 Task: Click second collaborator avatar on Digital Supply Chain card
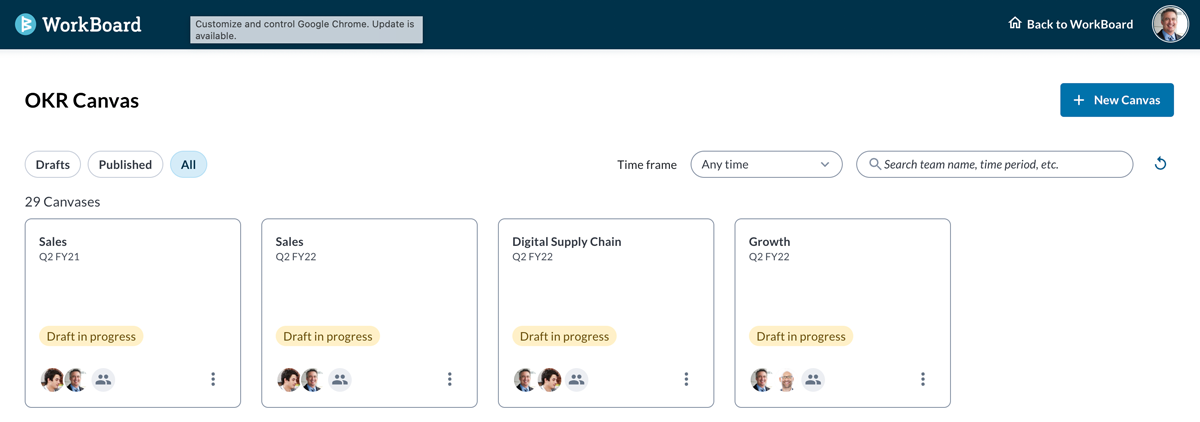[x=548, y=380]
